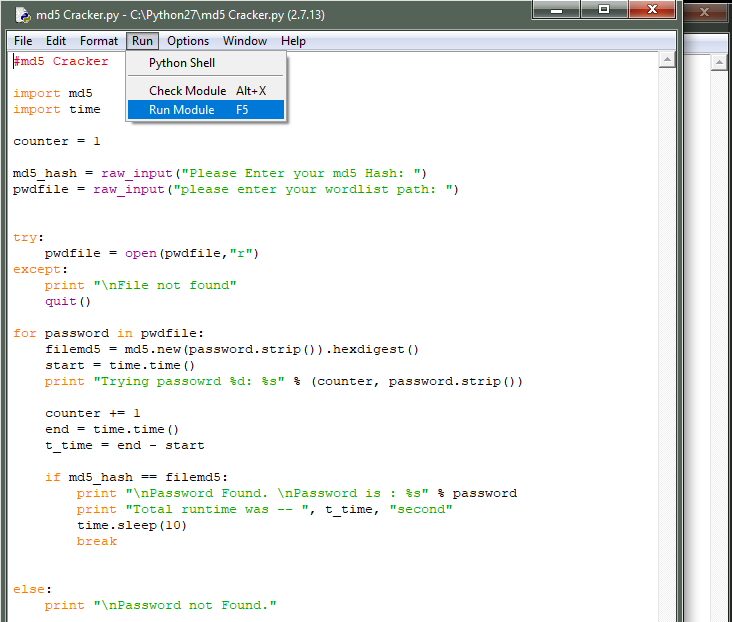The image size is (732, 622).
Task: Close the md5 Cracker.py window
Action: pyautogui.click(x=652, y=10)
